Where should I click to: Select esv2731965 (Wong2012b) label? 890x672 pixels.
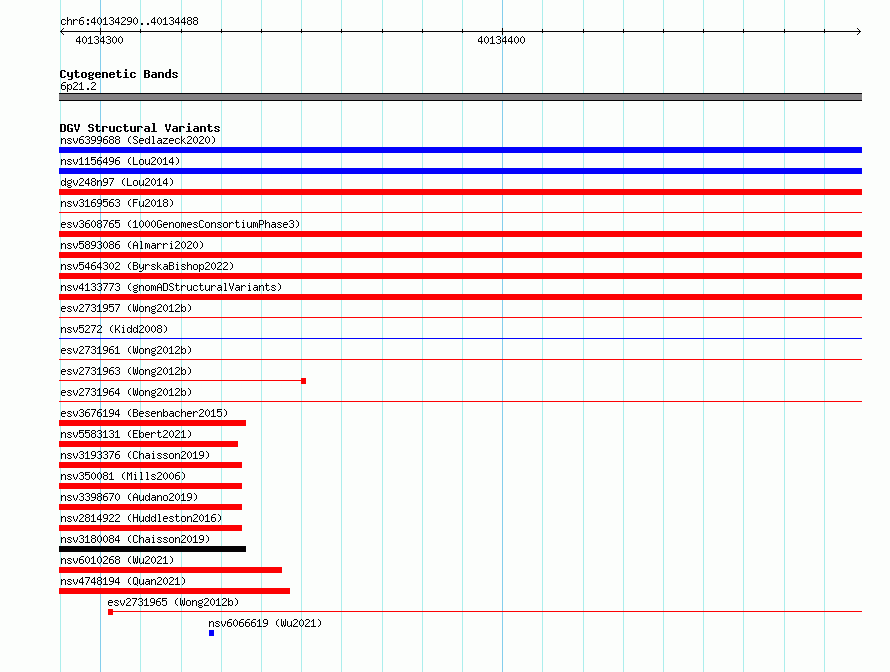pos(173,602)
